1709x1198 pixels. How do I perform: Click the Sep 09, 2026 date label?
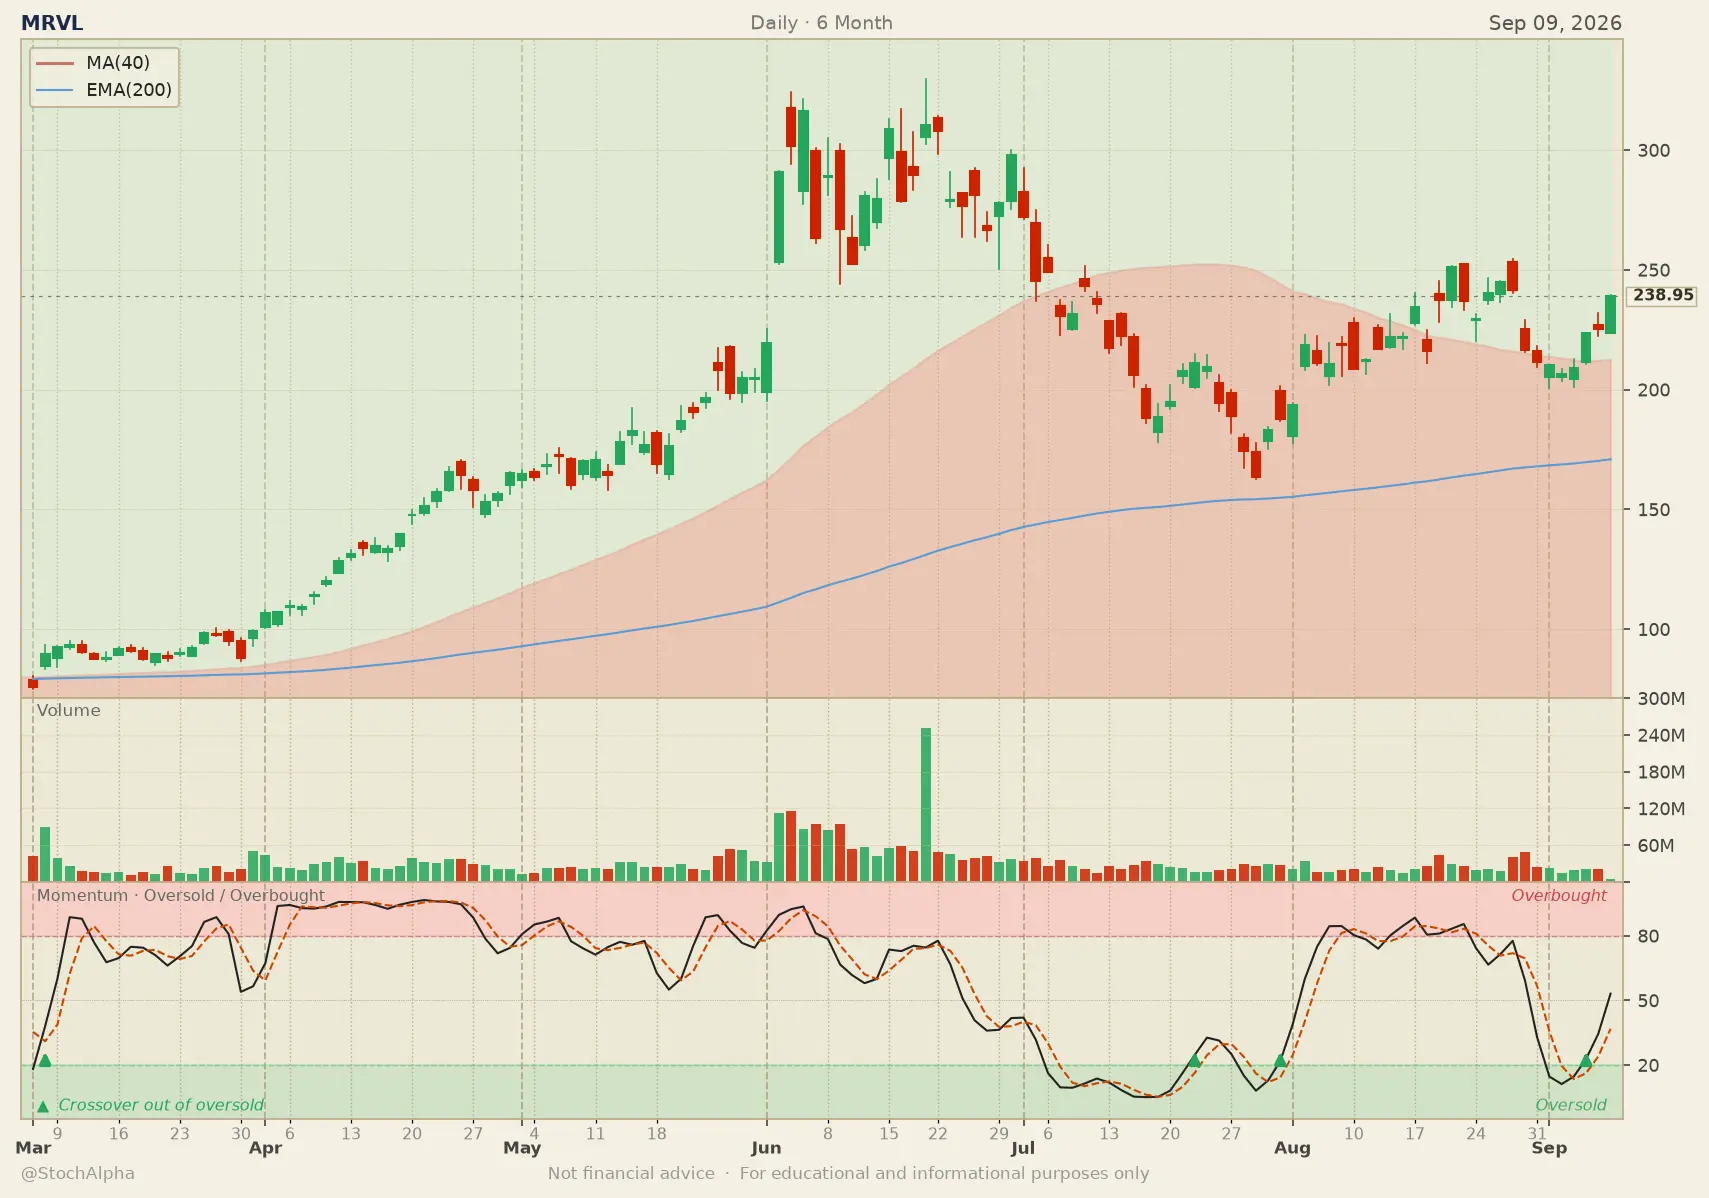pos(1555,23)
